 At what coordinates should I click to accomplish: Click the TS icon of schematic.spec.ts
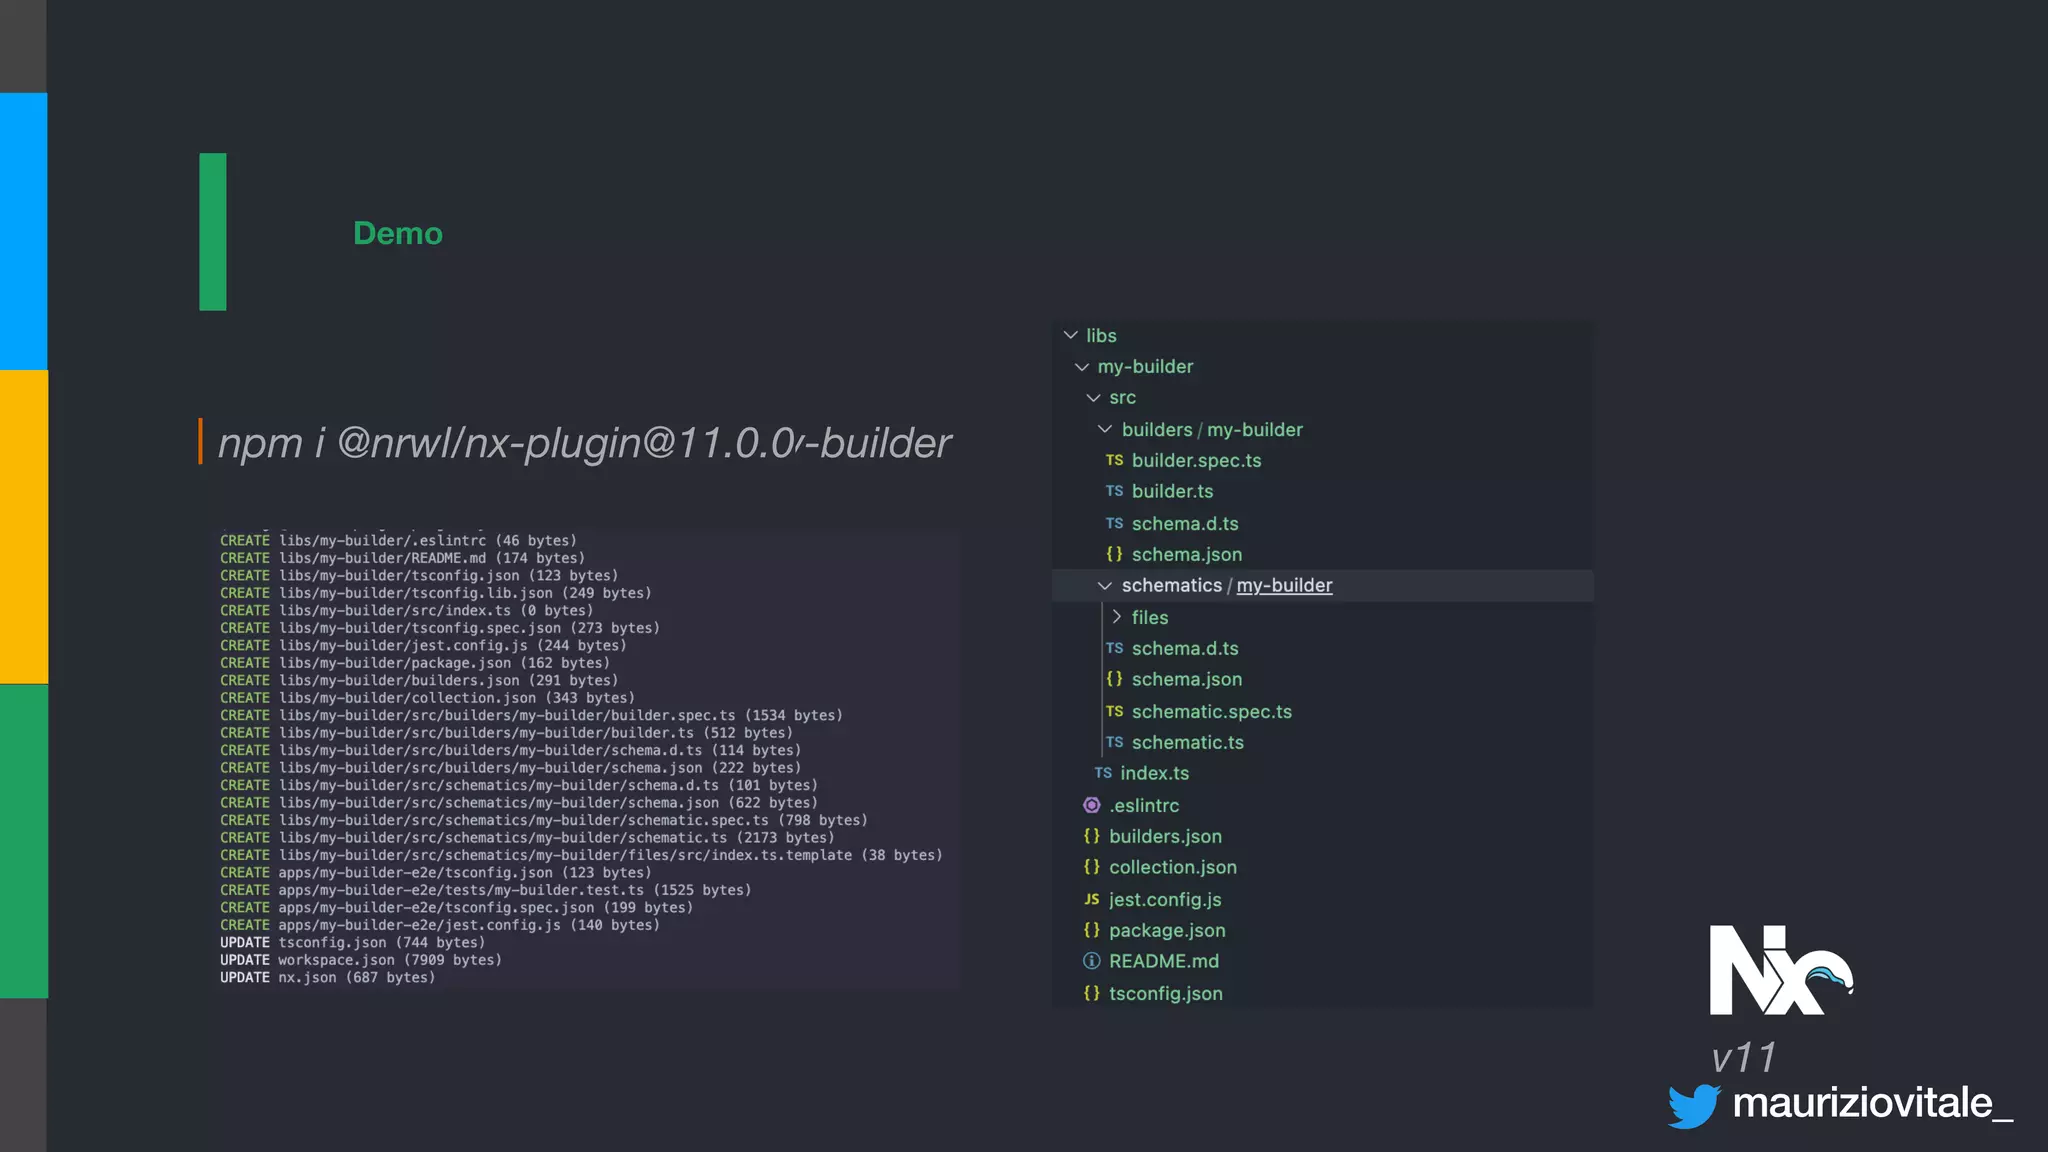pos(1114,711)
